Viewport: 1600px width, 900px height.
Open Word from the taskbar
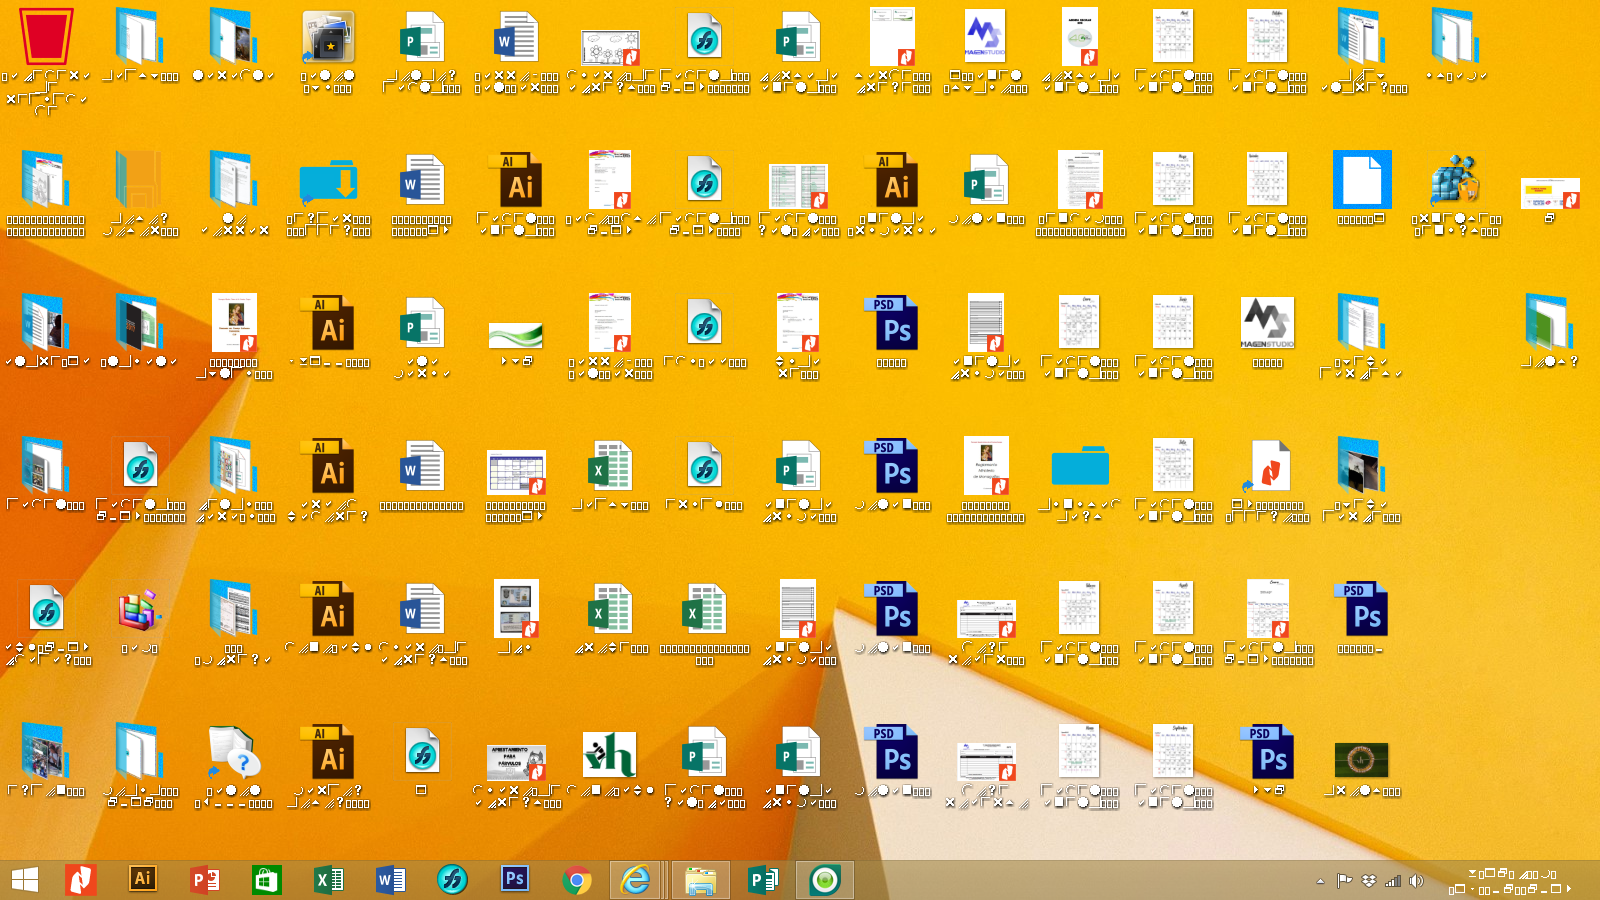(391, 880)
